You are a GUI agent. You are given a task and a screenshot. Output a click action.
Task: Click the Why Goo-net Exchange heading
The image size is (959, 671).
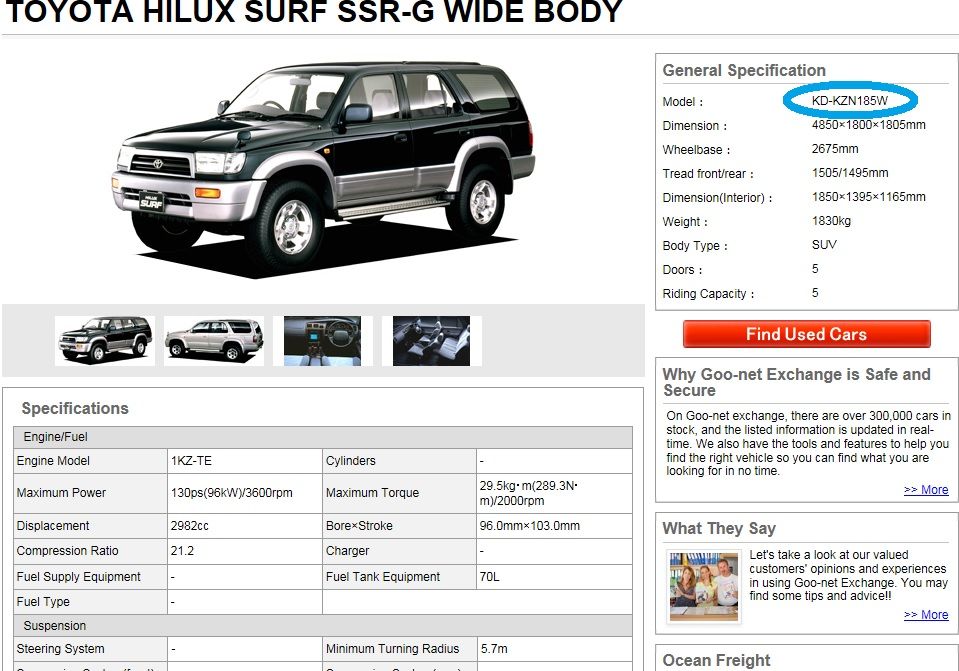pos(796,382)
